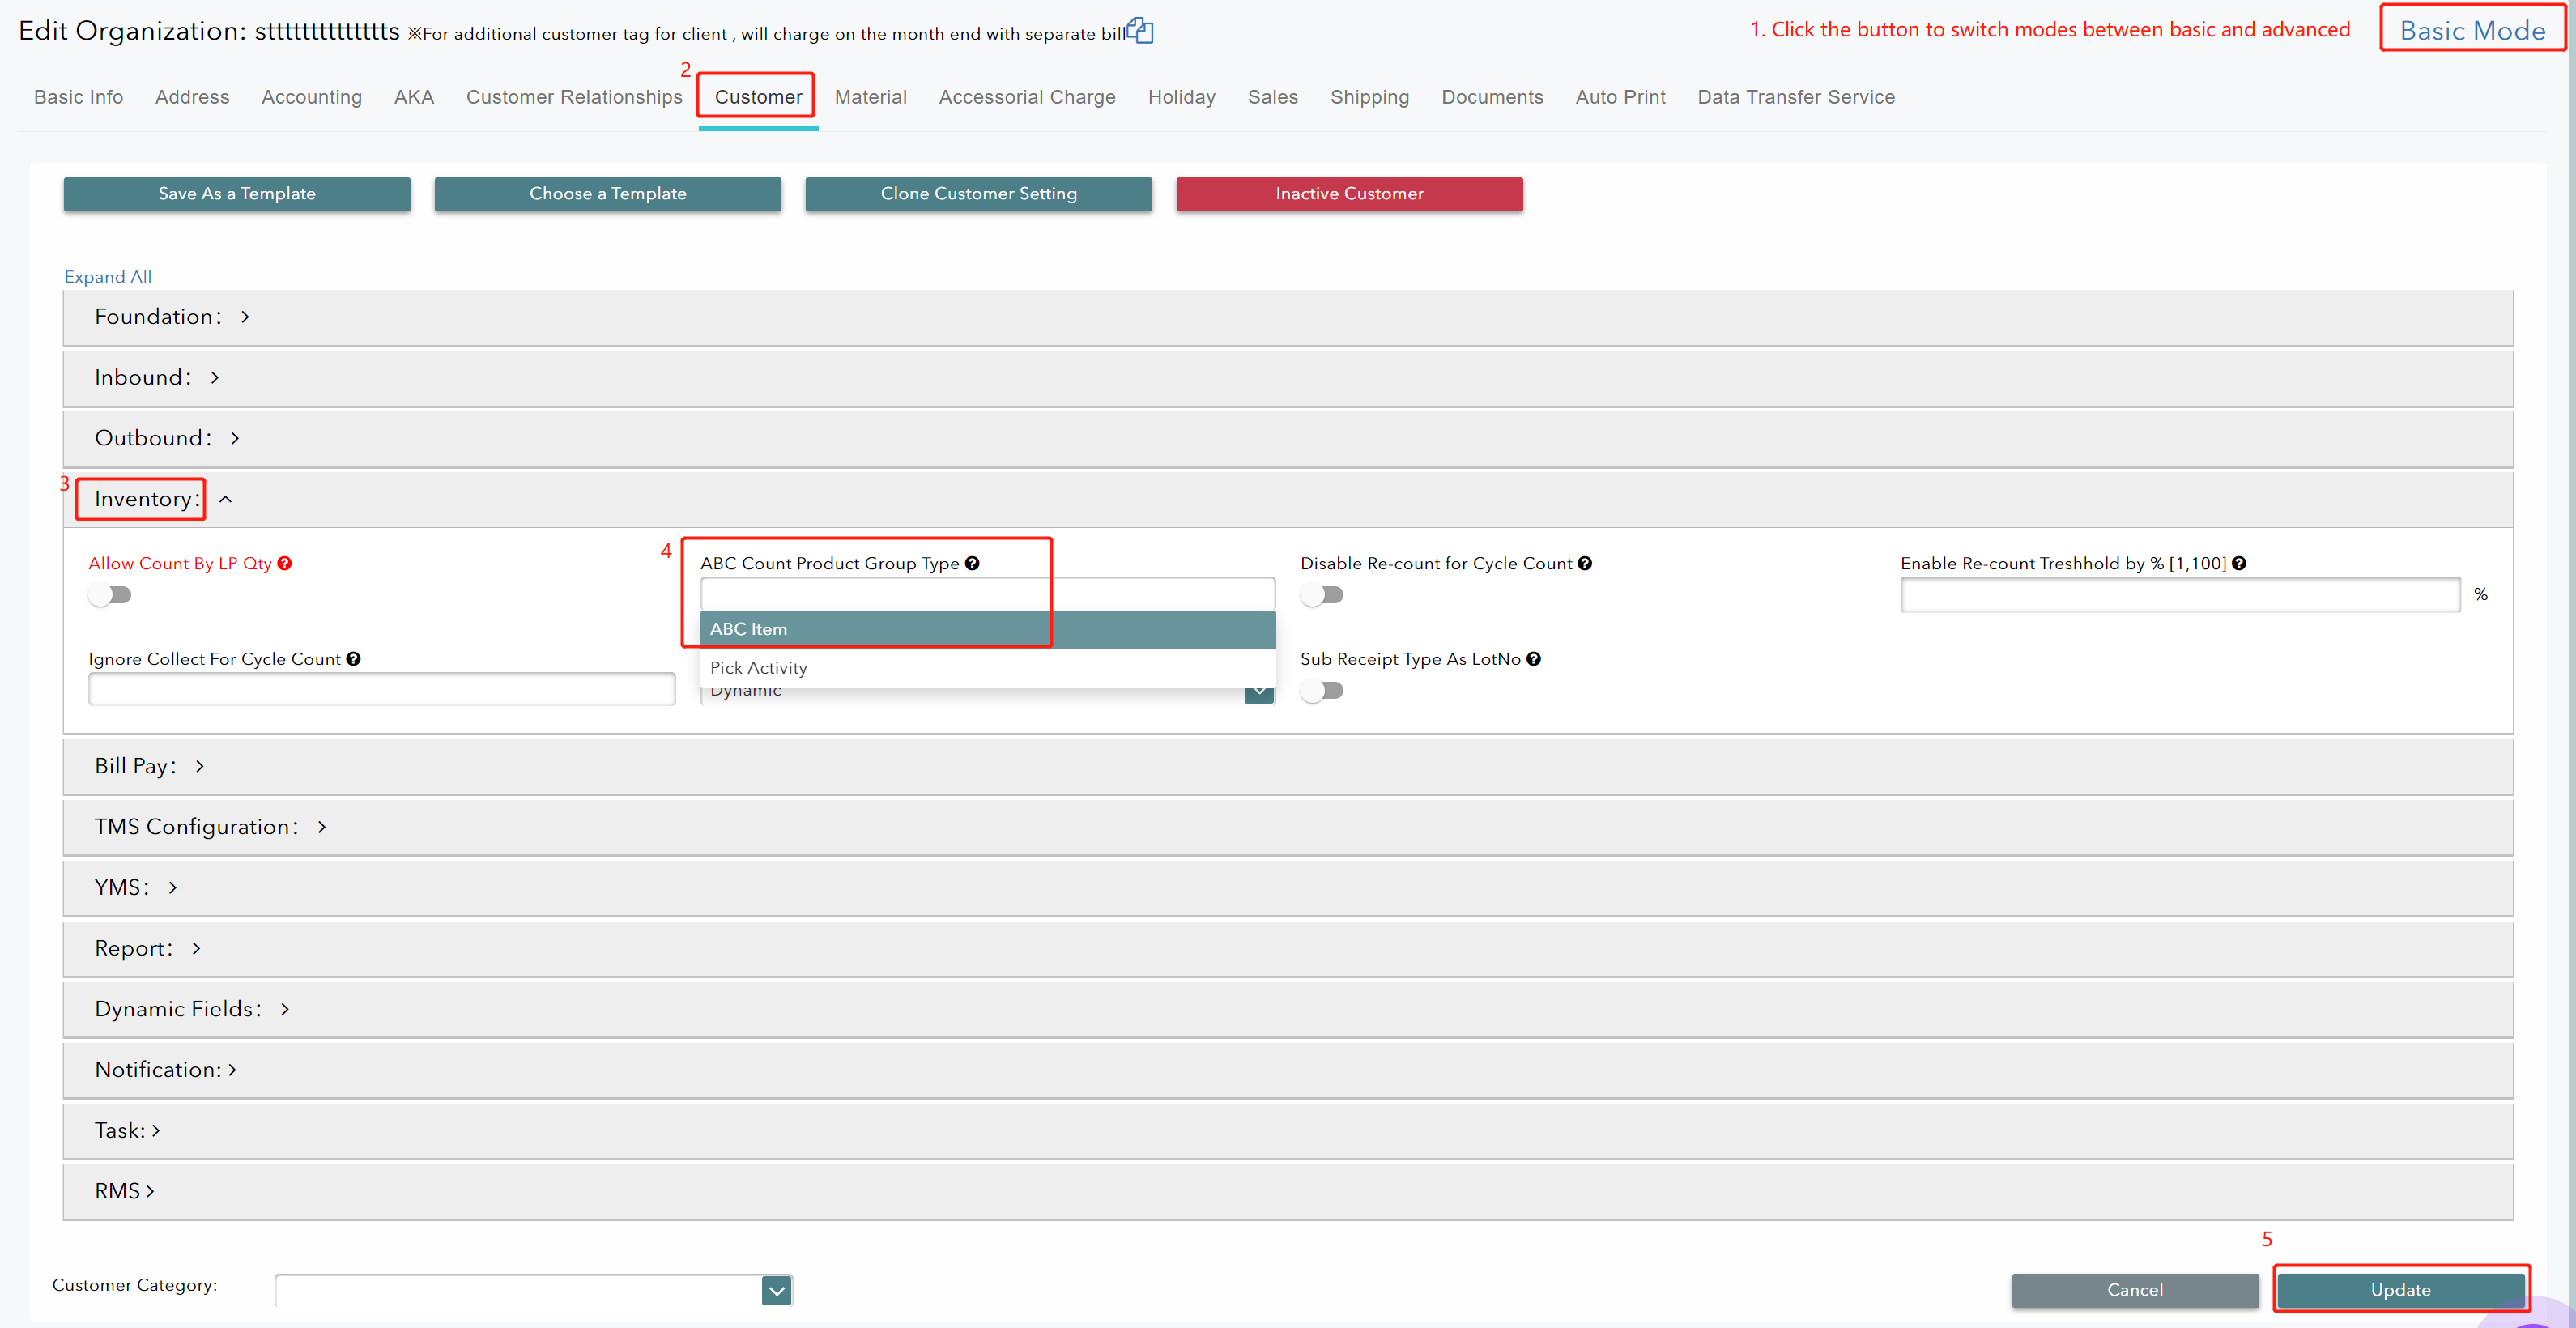Toggle Disable Re-count for Cycle Count switch

coord(1322,595)
